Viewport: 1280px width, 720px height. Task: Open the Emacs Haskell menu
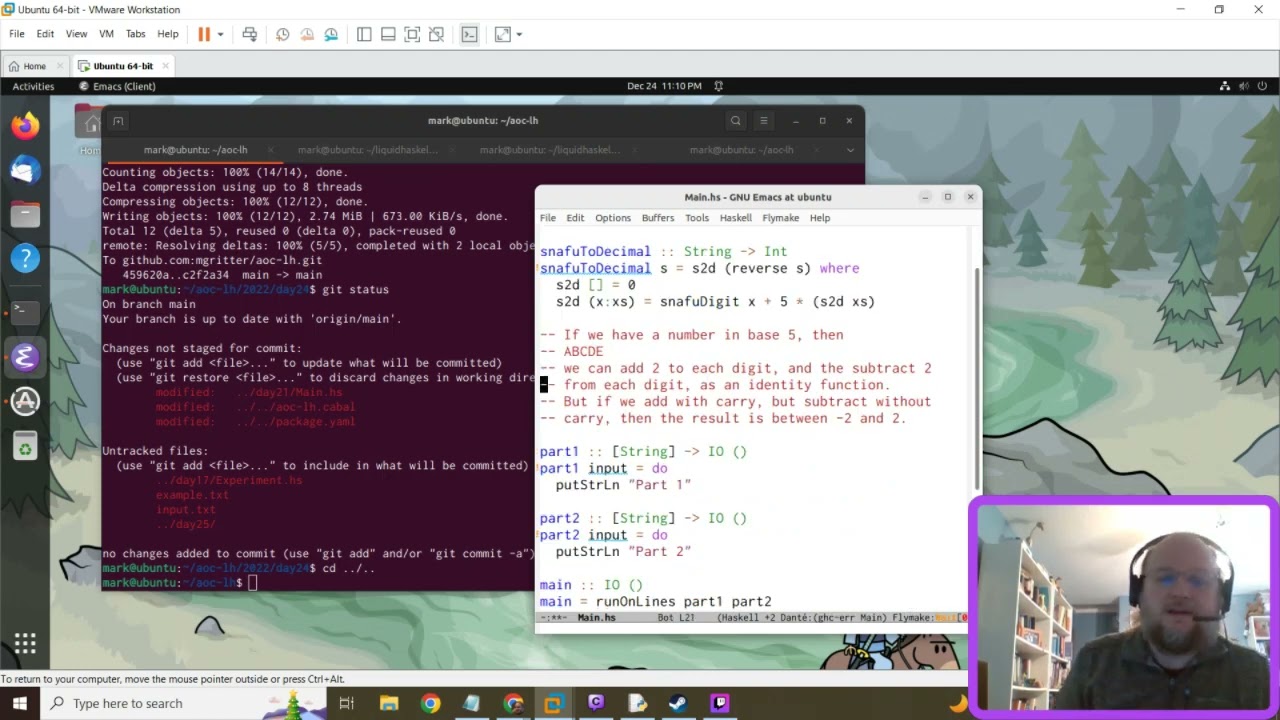[735, 218]
